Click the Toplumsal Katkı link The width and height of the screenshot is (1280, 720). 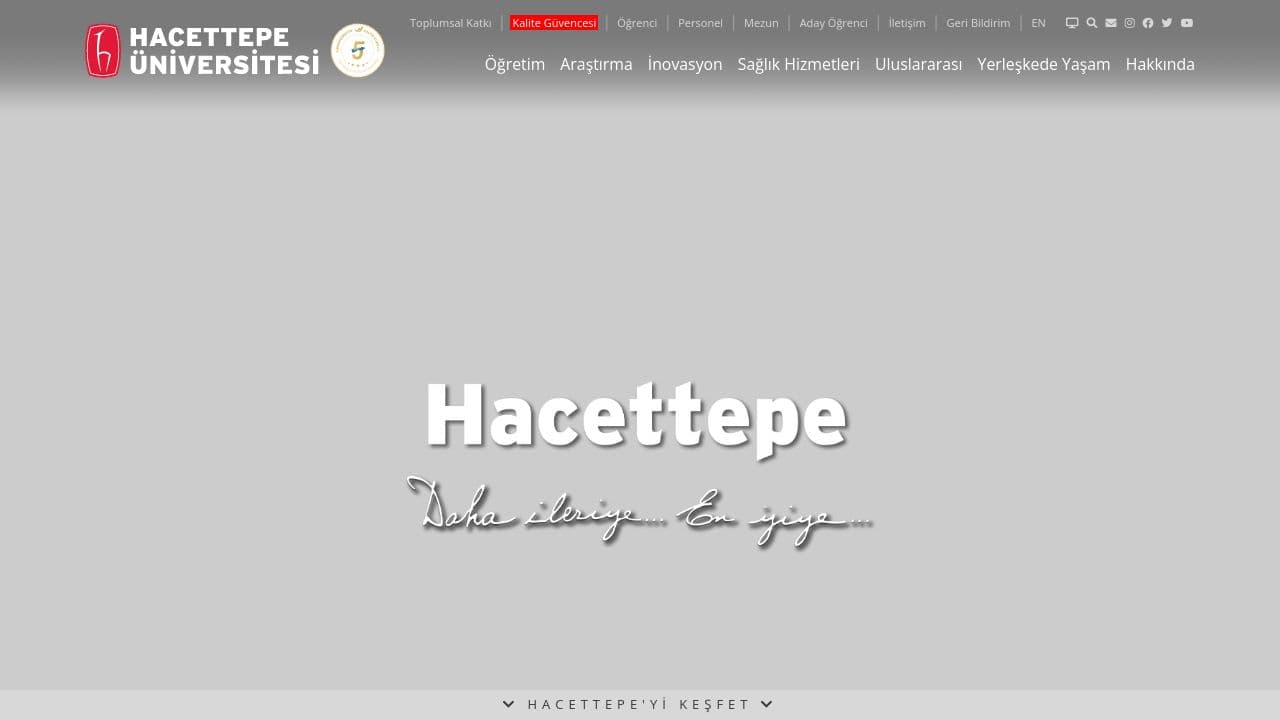[x=450, y=22]
